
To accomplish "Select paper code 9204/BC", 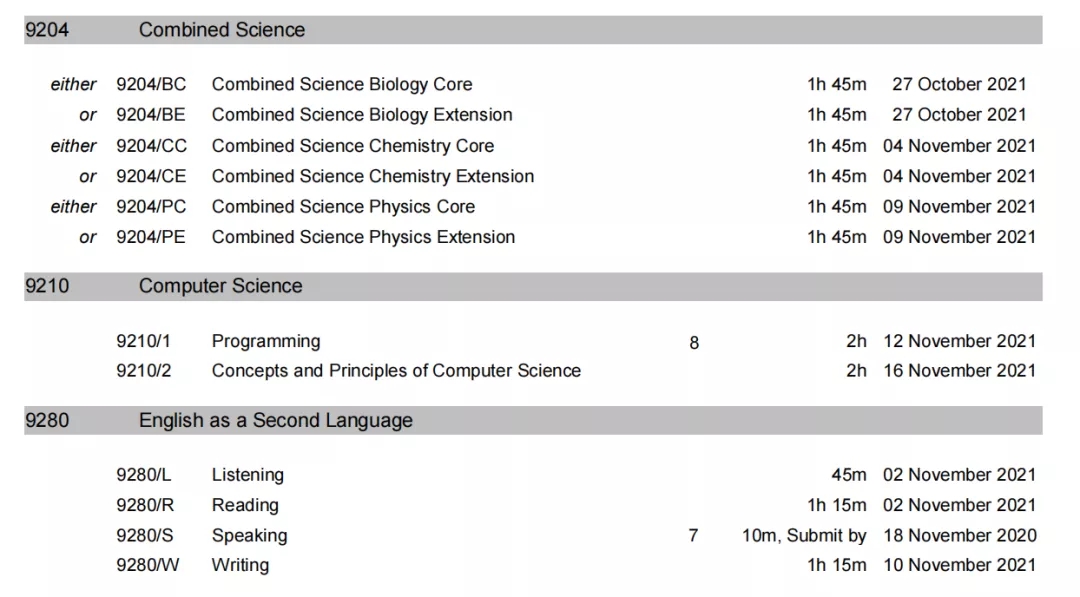I will coord(151,85).
